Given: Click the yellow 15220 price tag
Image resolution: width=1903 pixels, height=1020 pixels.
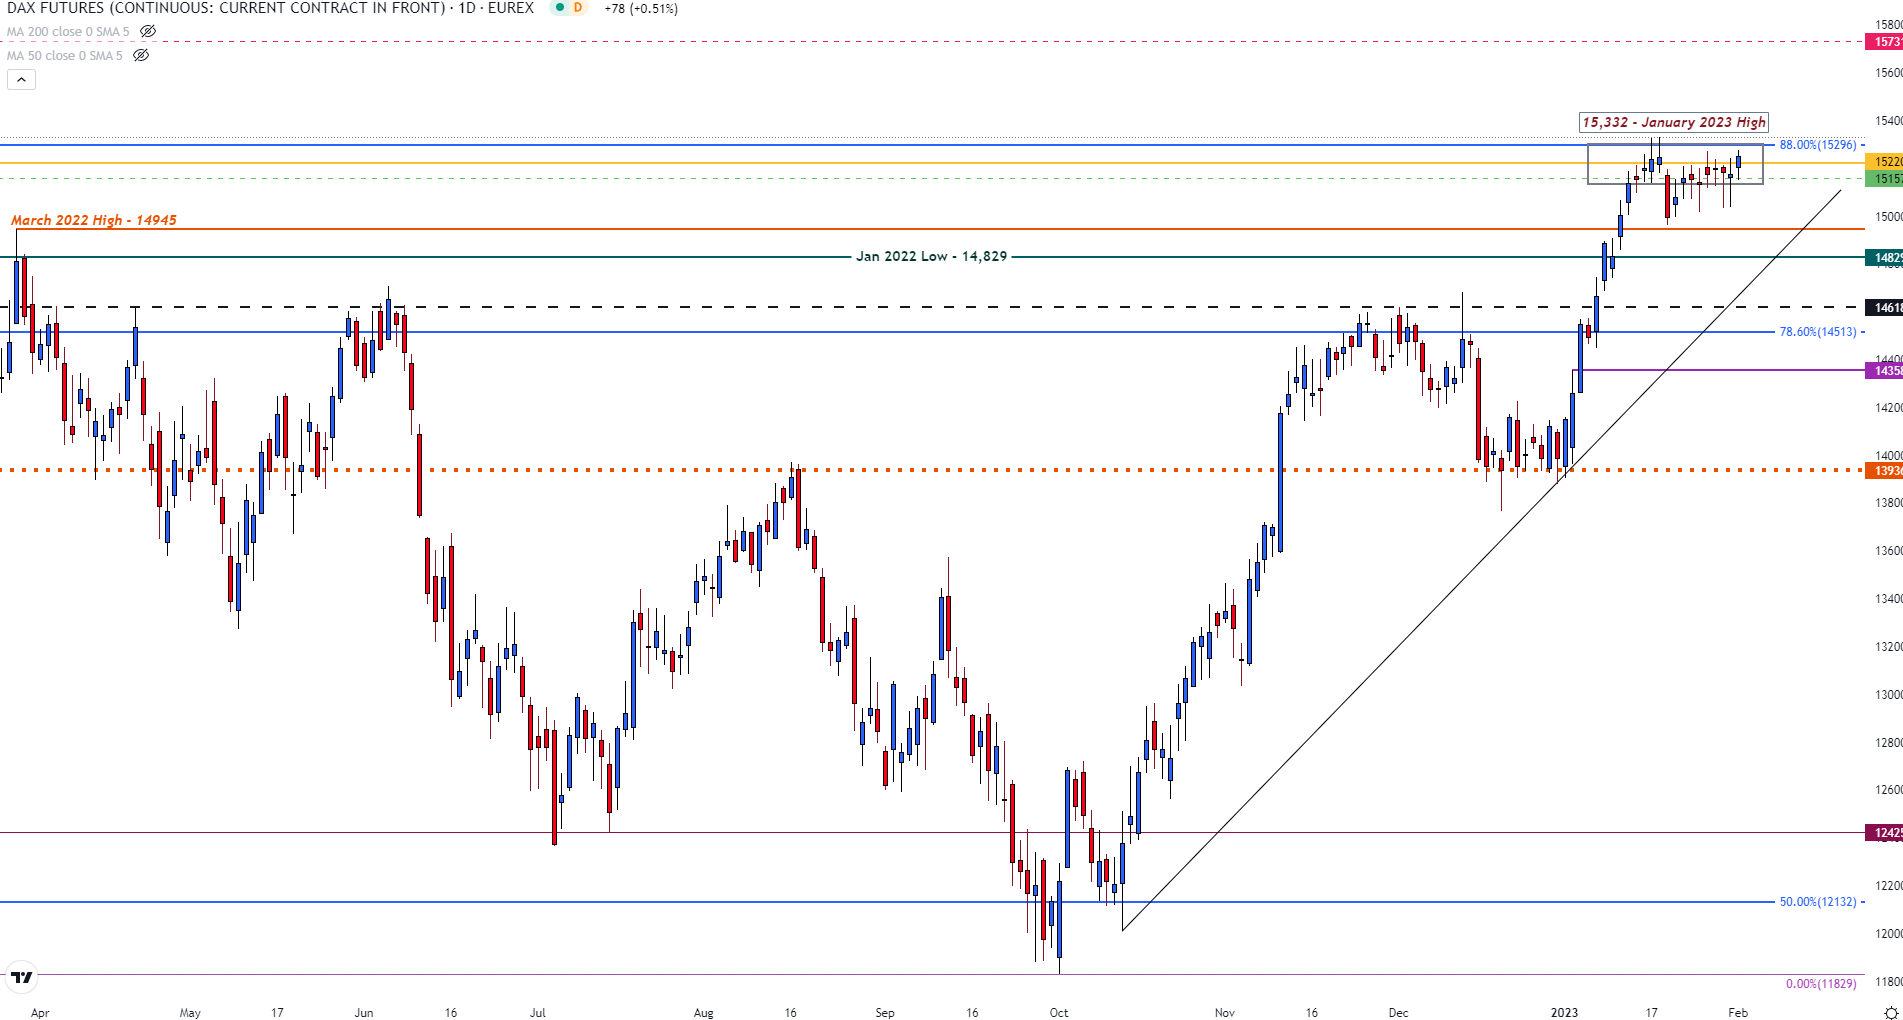Looking at the screenshot, I should pyautogui.click(x=1885, y=161).
